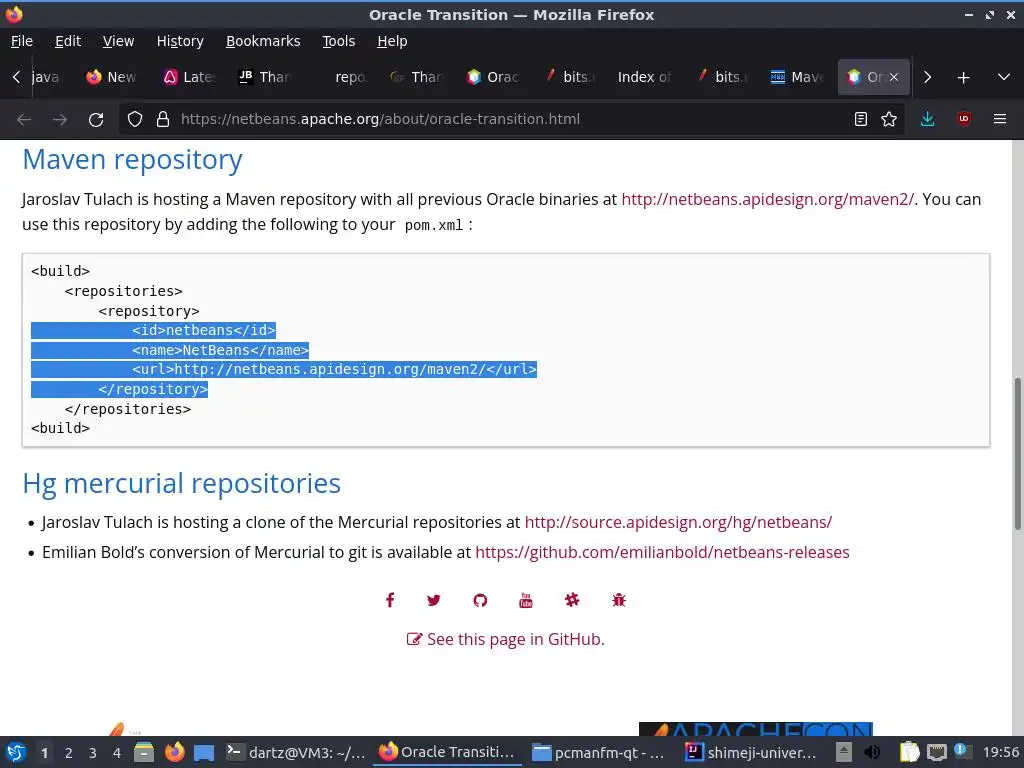
Task: Launch Firefox from taskbar quick launcher
Action: tap(174, 752)
